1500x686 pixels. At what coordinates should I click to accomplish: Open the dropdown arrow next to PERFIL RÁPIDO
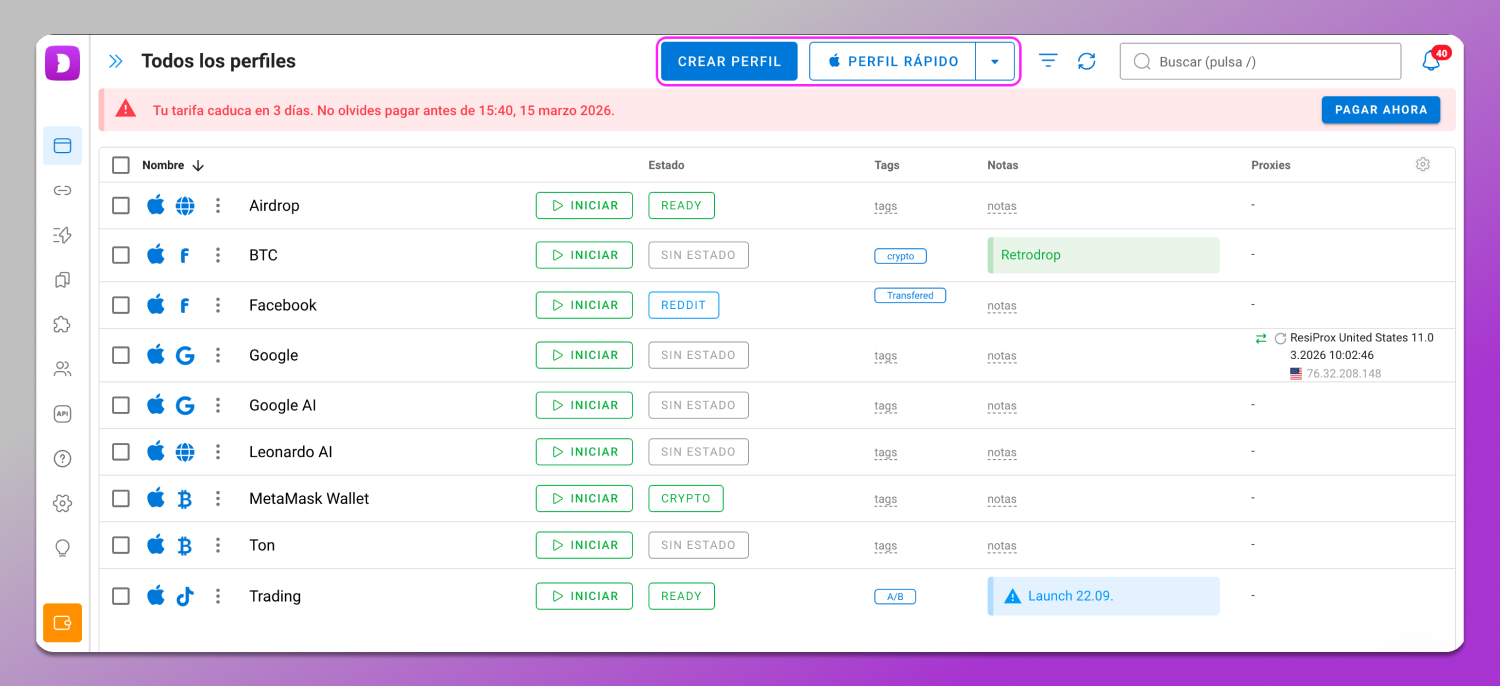pos(995,61)
